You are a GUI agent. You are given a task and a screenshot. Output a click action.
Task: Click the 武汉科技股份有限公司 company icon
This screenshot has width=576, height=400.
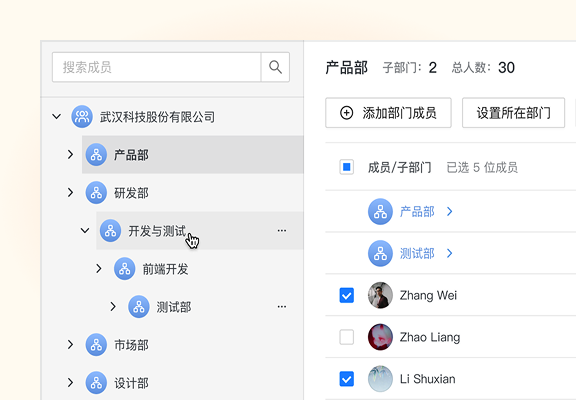pos(82,117)
